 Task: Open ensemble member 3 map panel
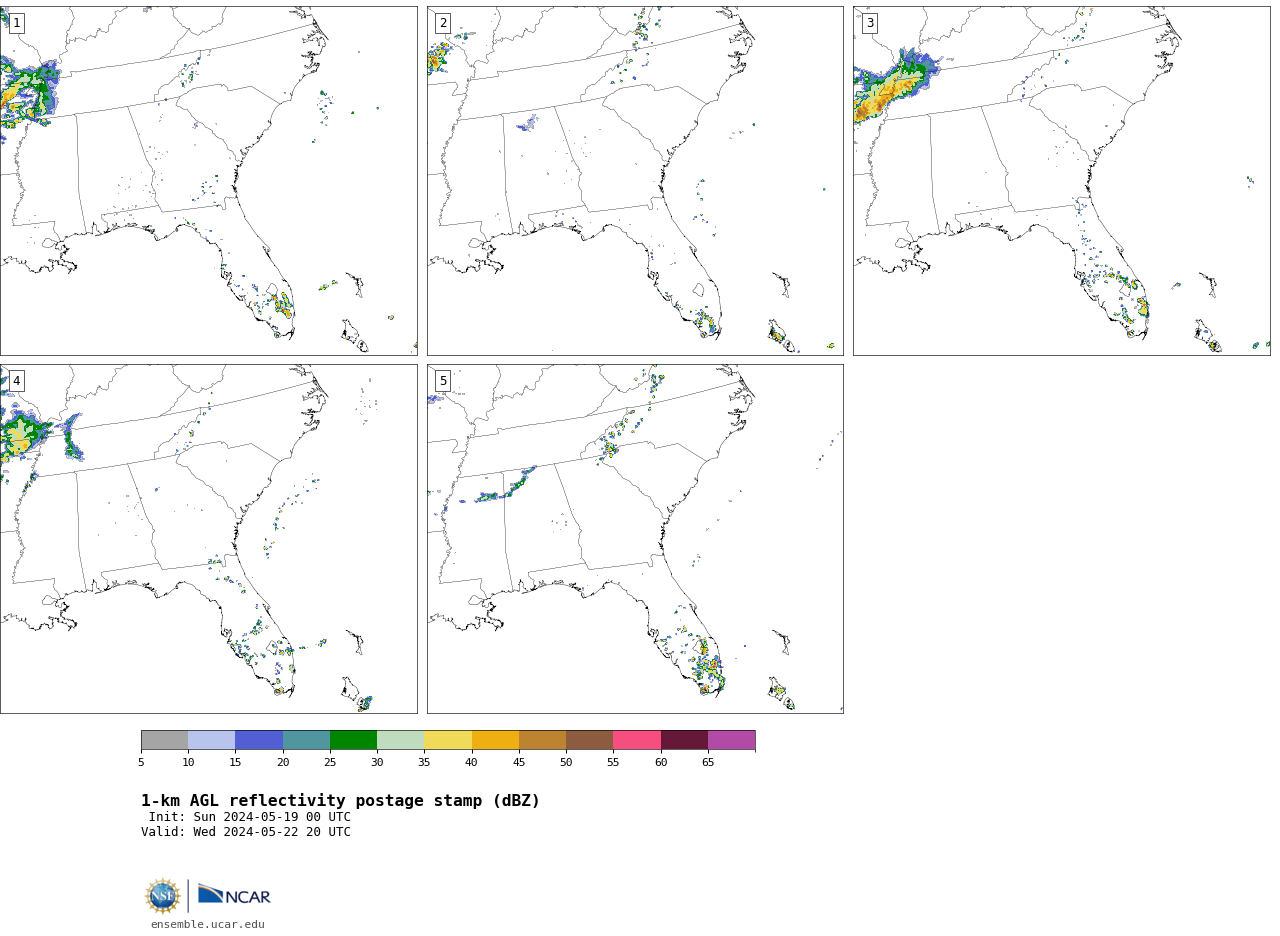(x=1061, y=181)
